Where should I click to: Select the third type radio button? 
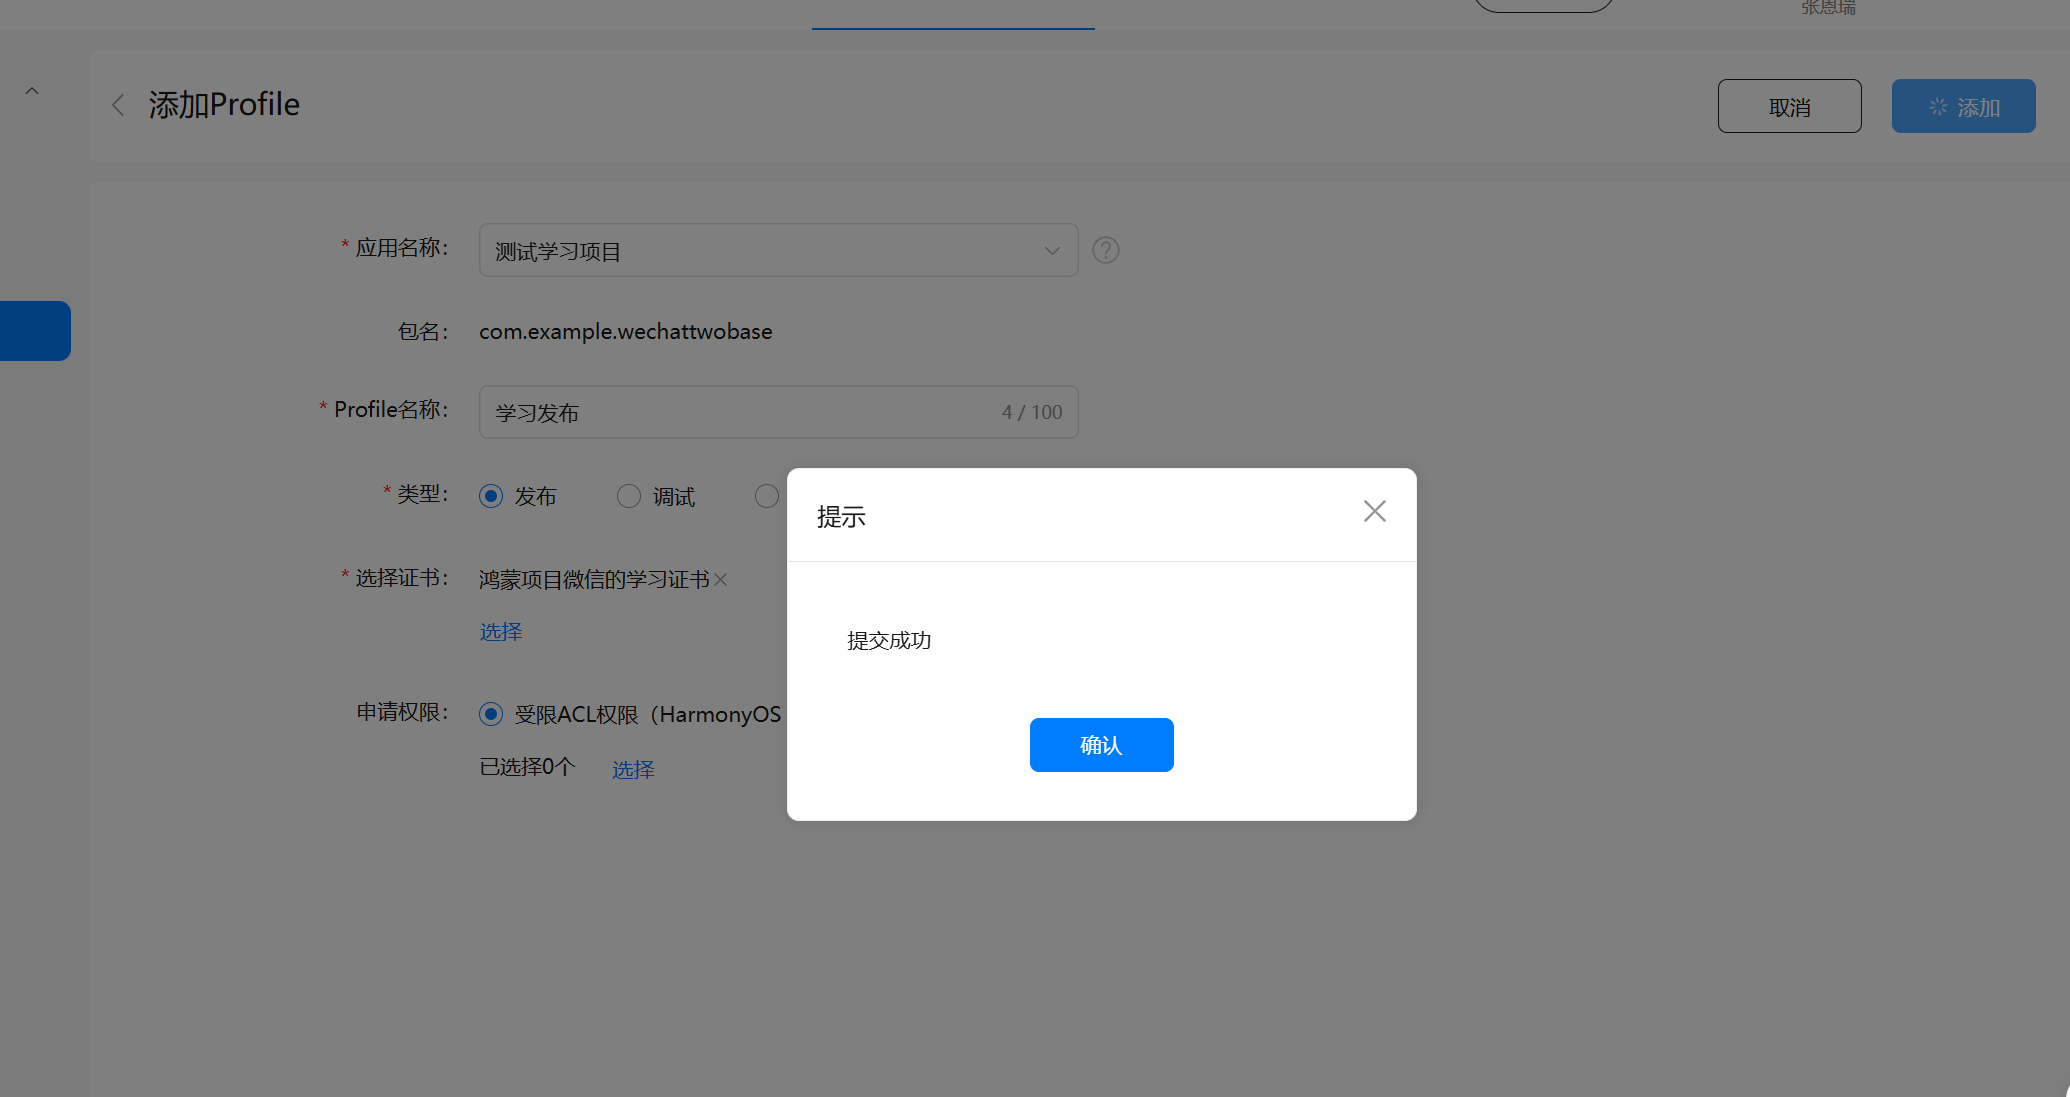[766, 496]
